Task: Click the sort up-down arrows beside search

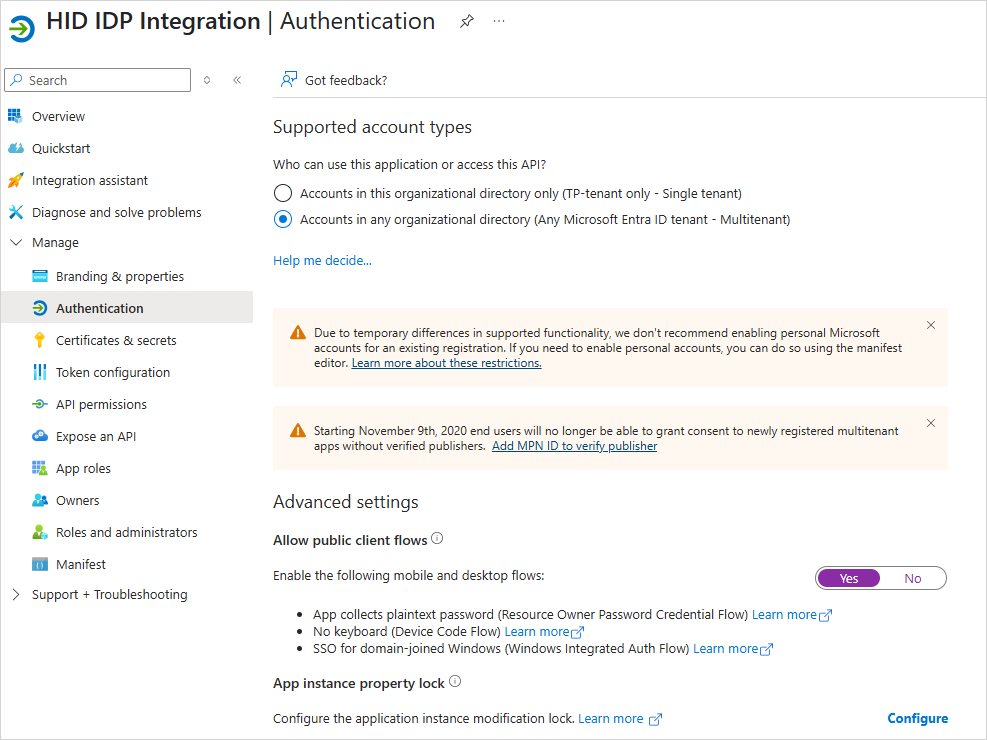Action: click(x=207, y=80)
